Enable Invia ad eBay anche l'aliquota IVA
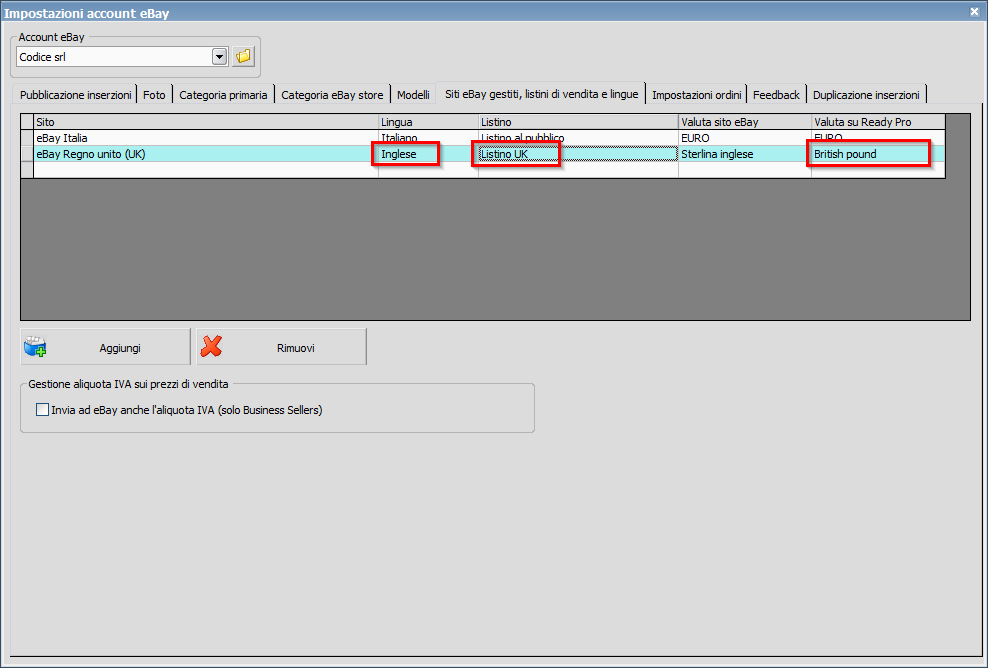This screenshot has width=988, height=668. (x=42, y=410)
